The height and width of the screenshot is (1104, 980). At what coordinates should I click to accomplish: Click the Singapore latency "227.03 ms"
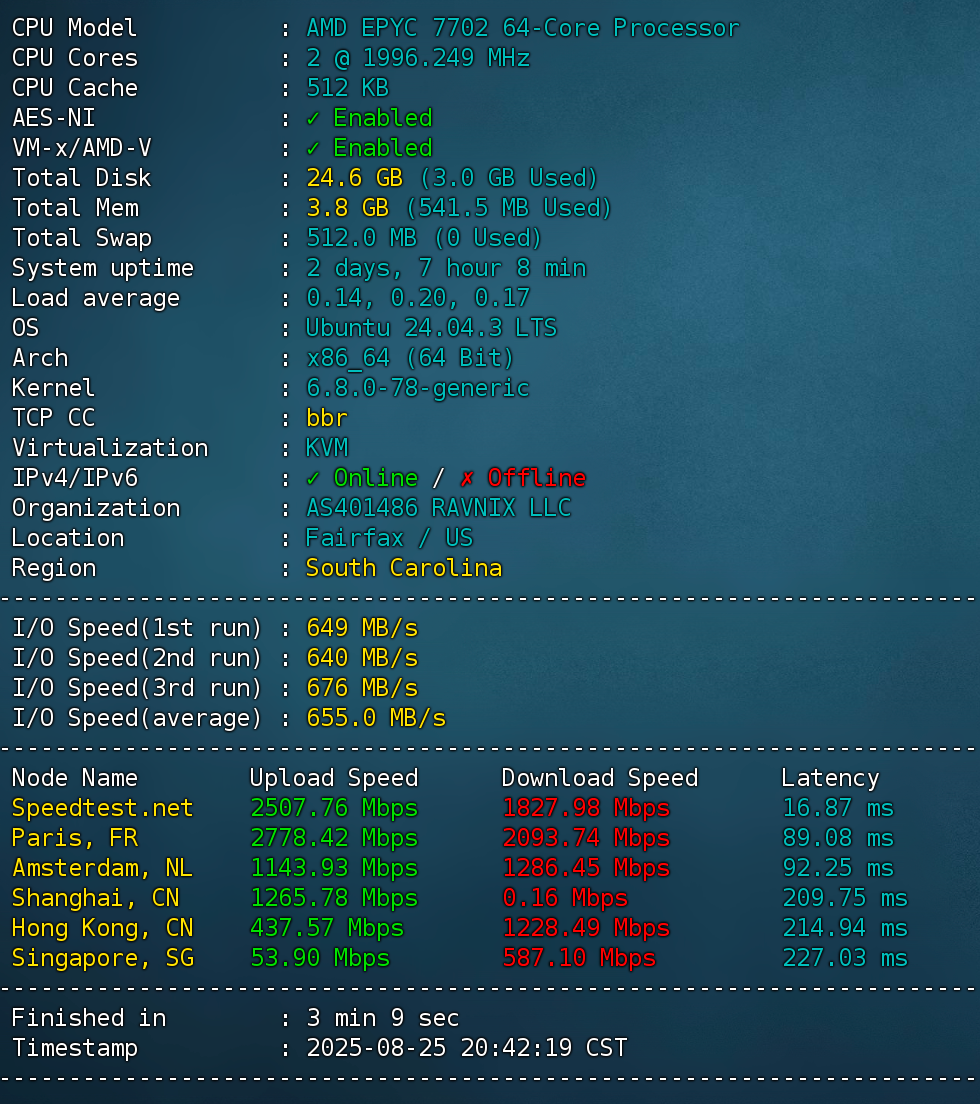(845, 959)
